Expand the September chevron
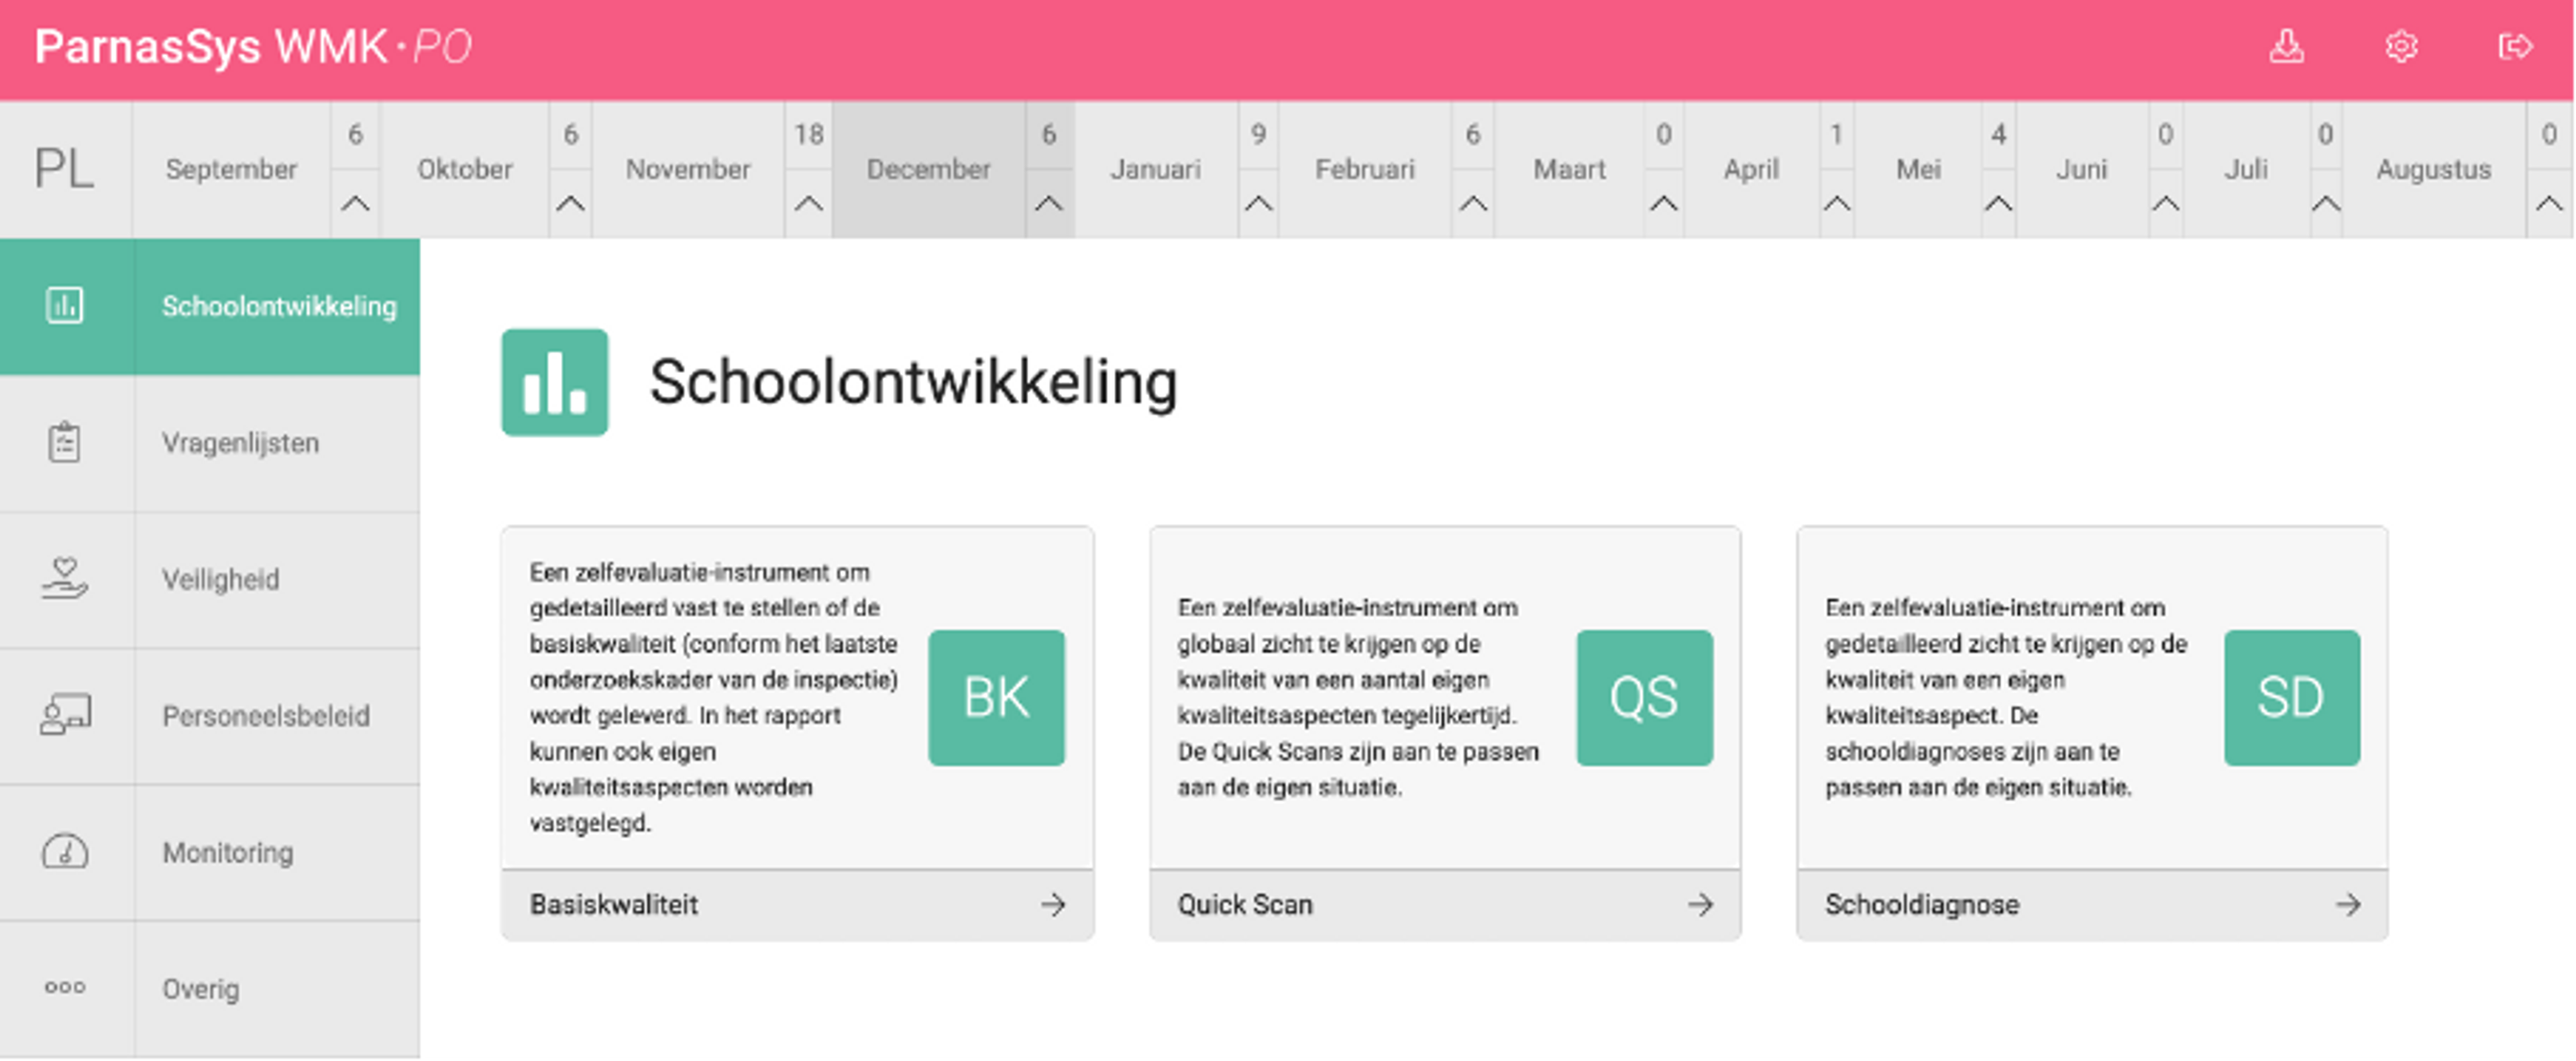The height and width of the screenshot is (1061, 2576). [x=355, y=204]
